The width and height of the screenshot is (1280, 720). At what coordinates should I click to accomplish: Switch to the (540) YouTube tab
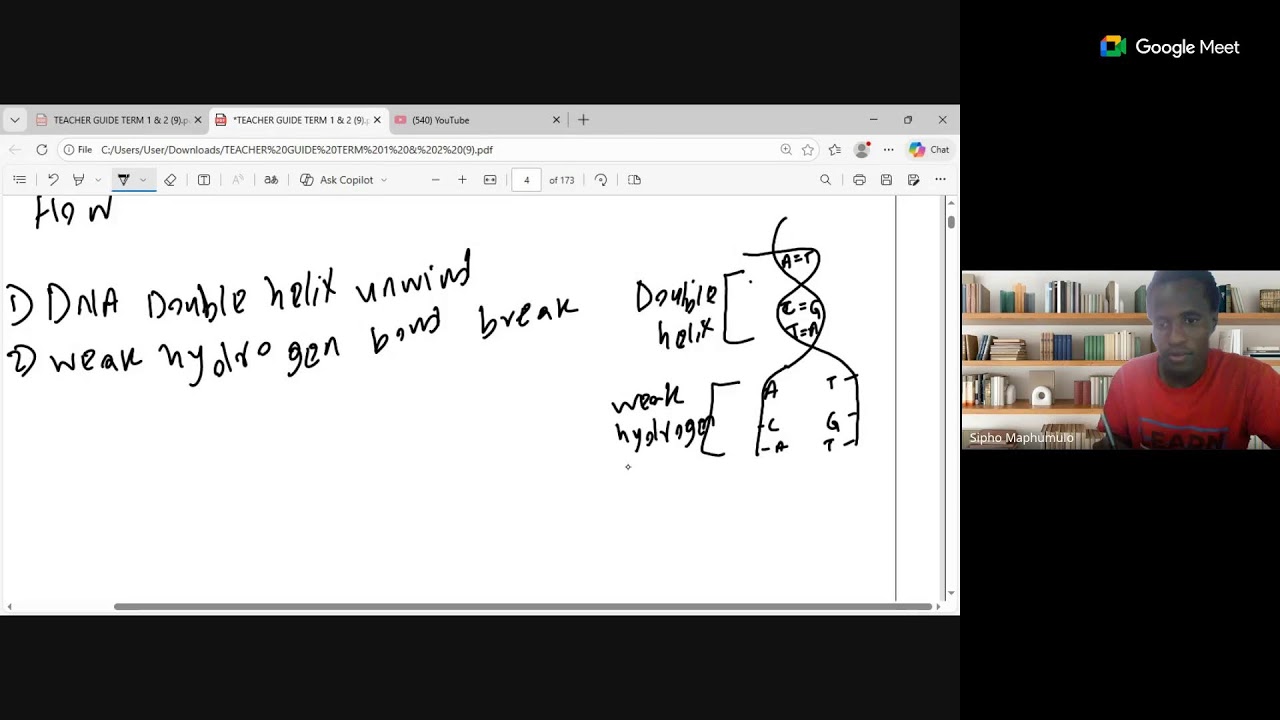(x=478, y=120)
